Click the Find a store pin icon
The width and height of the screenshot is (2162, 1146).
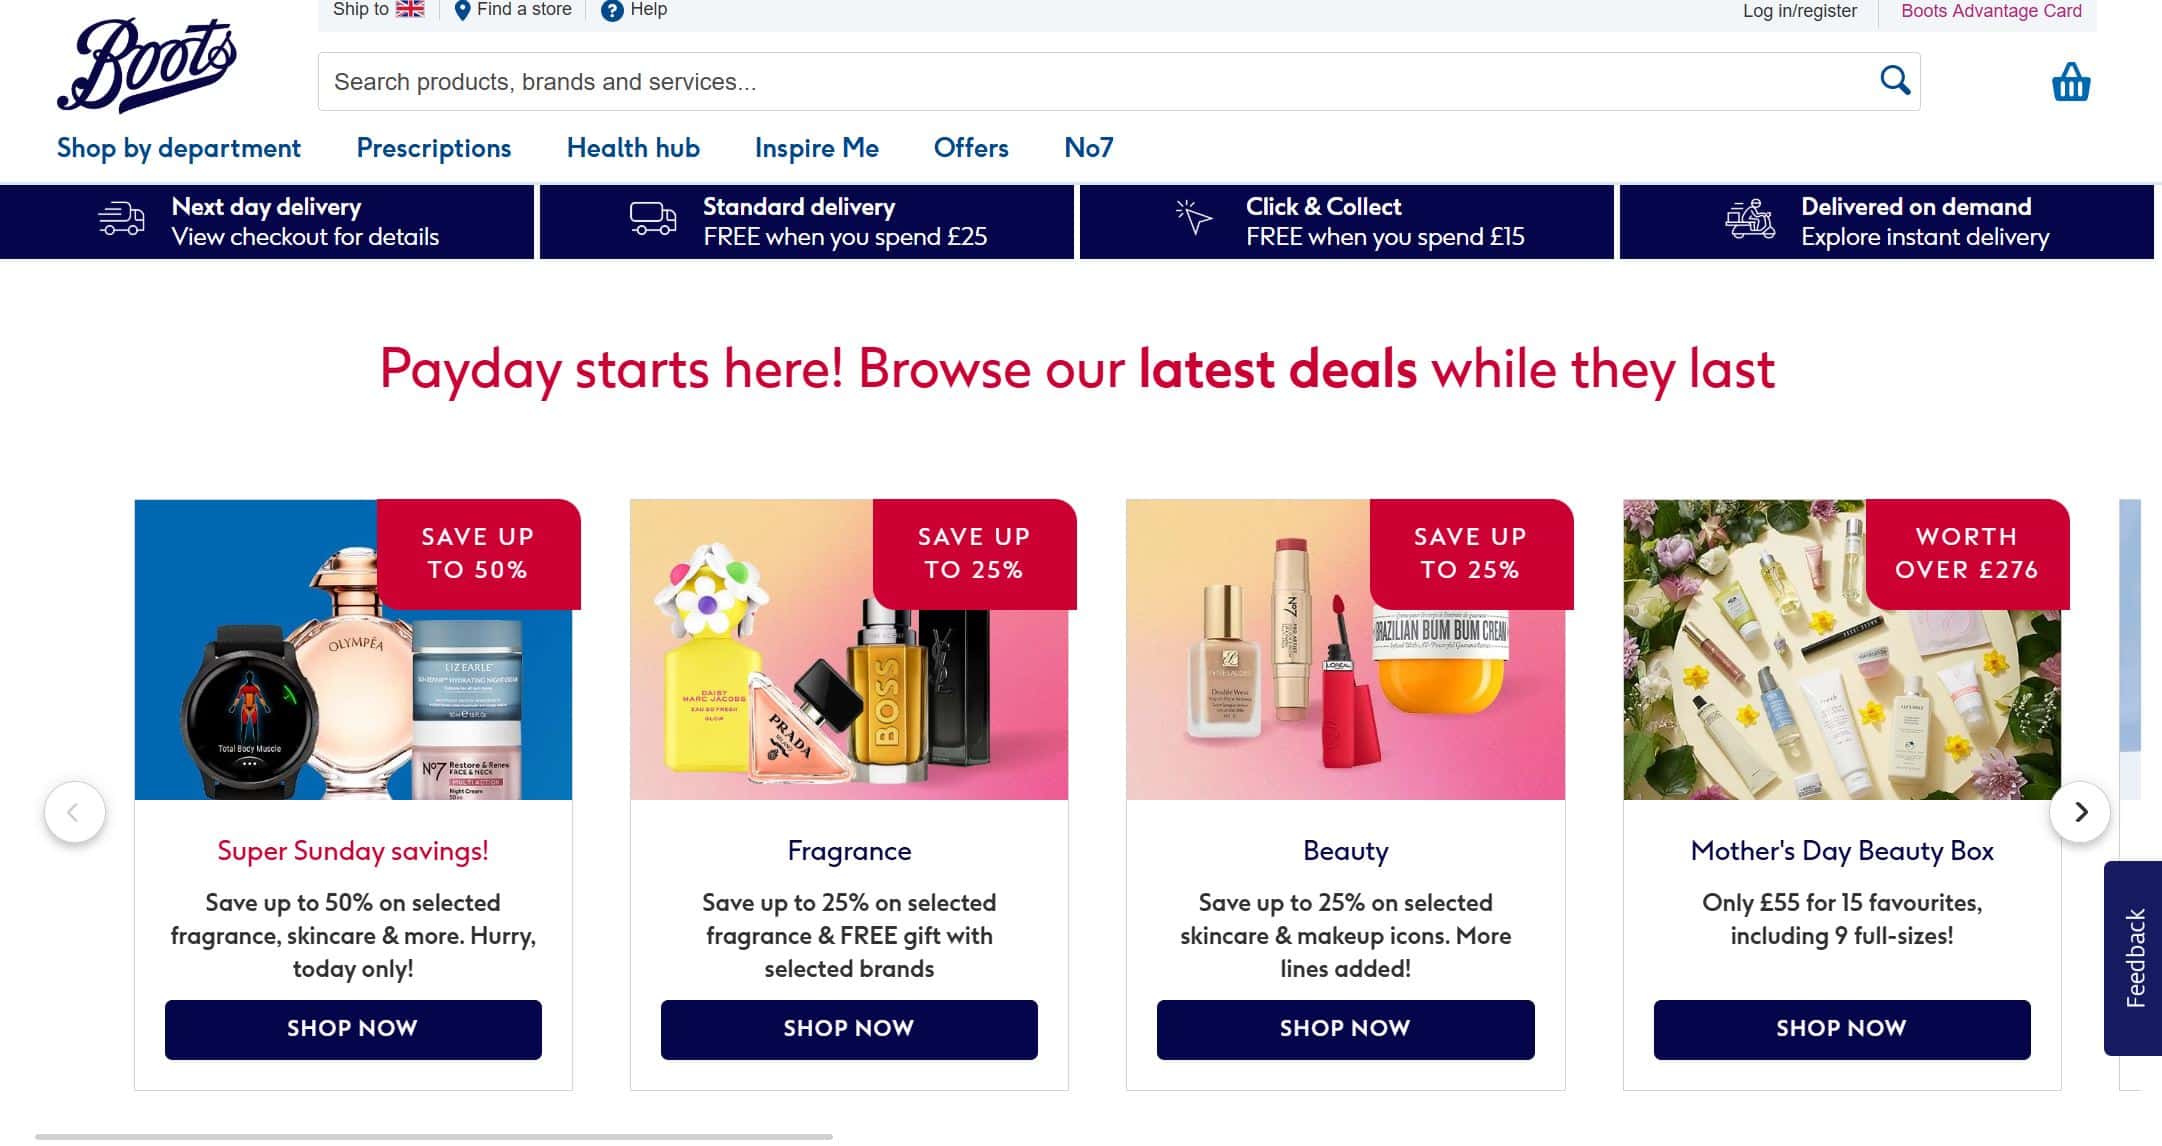point(462,11)
